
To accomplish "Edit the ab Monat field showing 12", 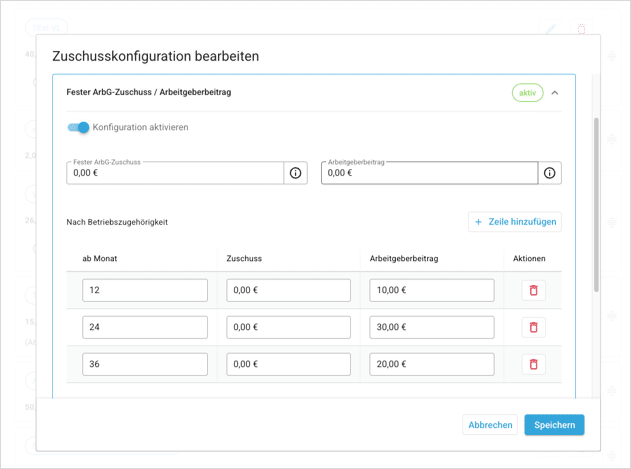I will 145,290.
